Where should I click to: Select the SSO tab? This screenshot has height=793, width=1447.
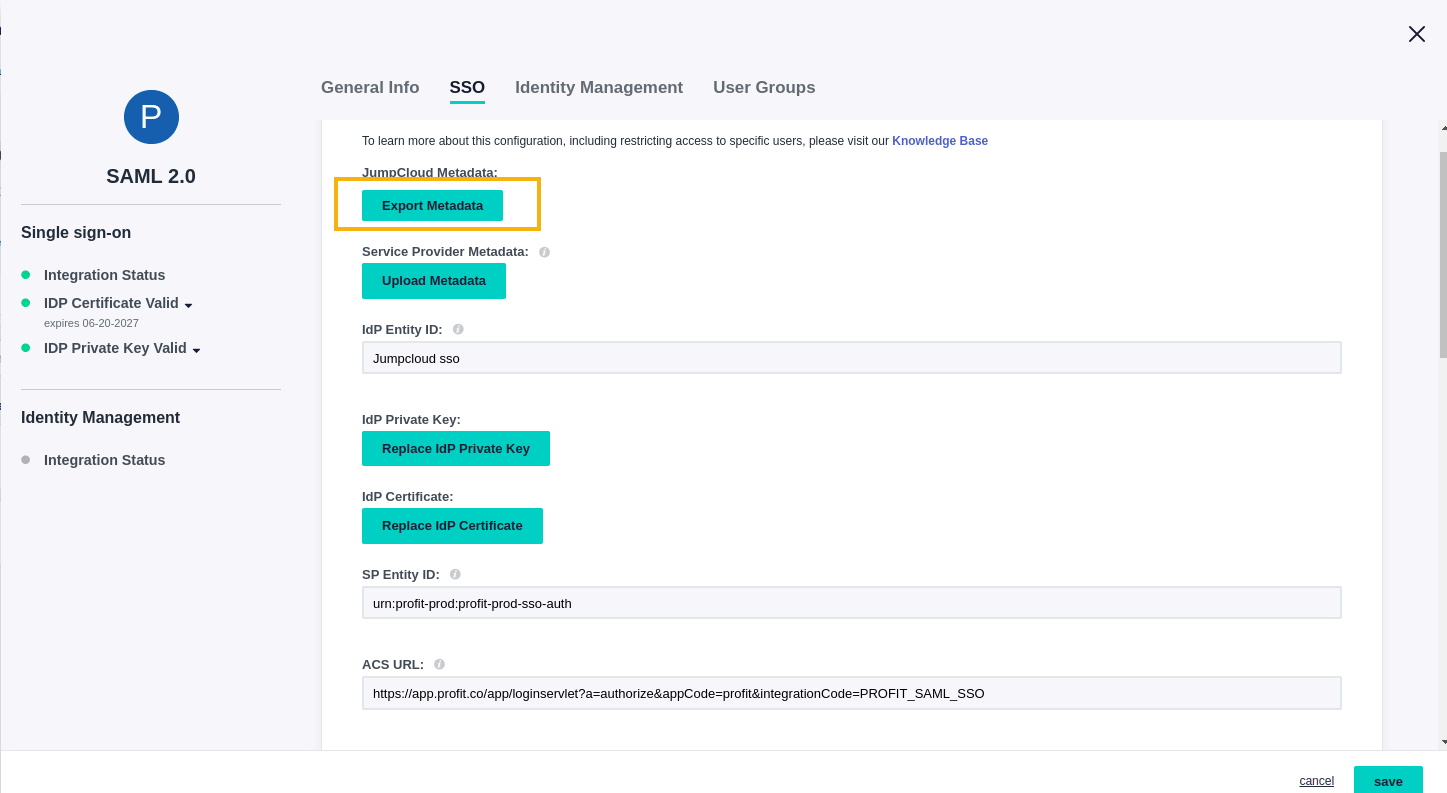pos(467,87)
